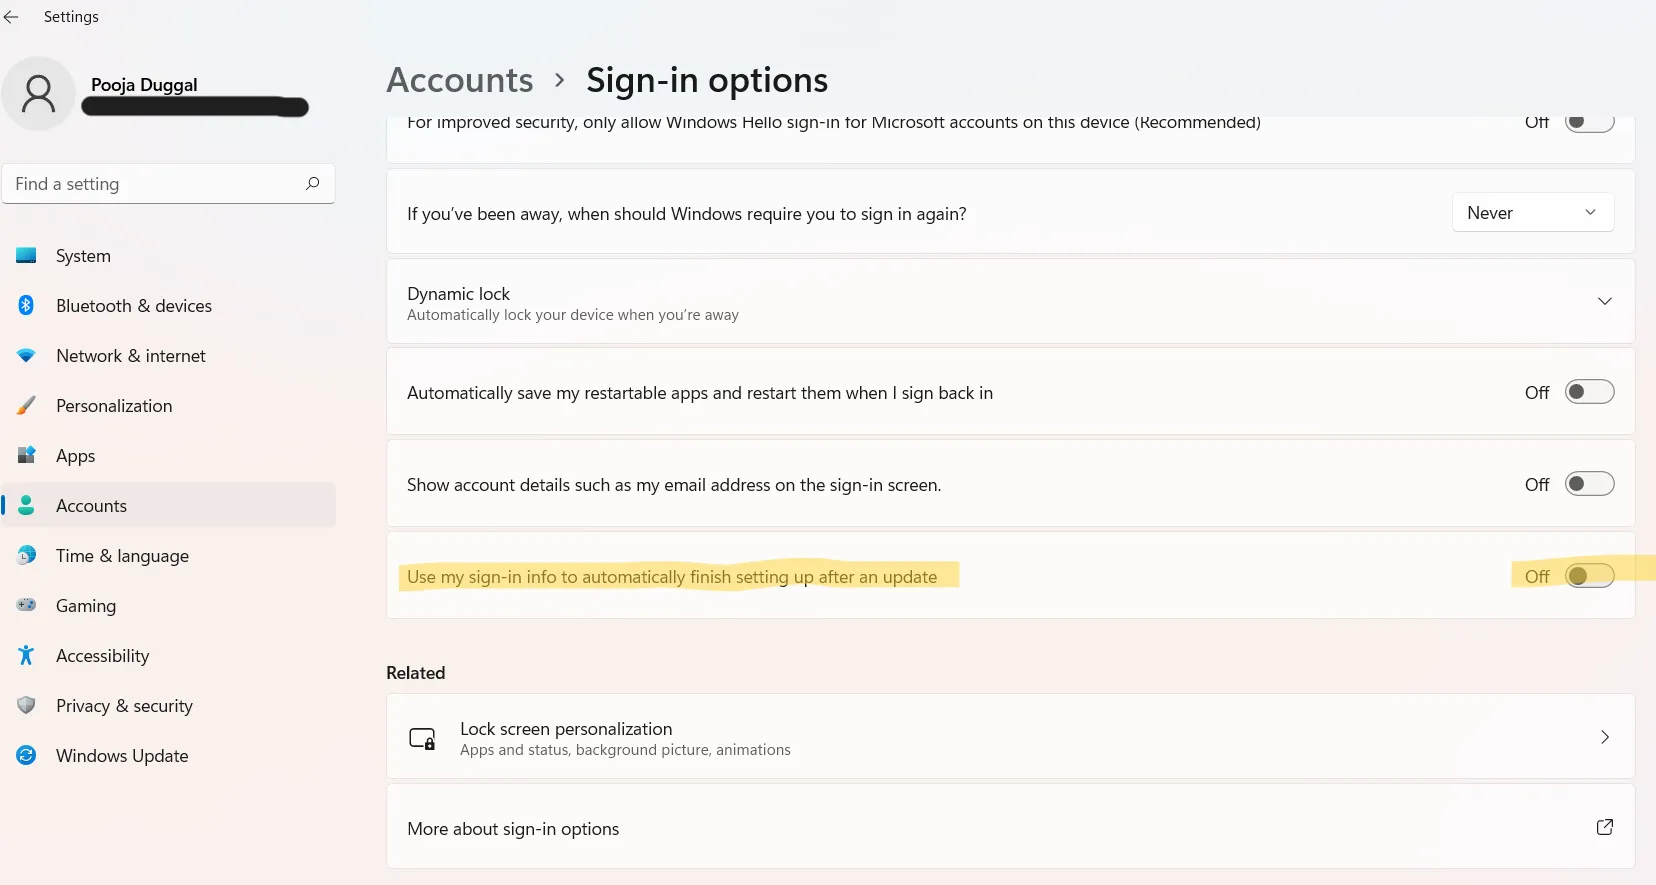Screen dimensions: 1656x885
Task: Click the Bluetooth icon in sidebar
Action: (x=27, y=305)
